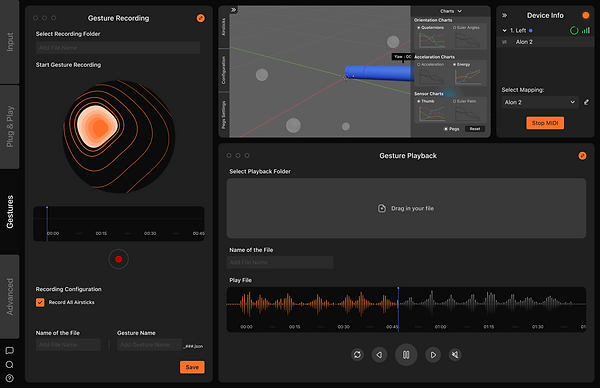Click Name of the File field in Gesture Recording

pyautogui.click(x=68, y=344)
